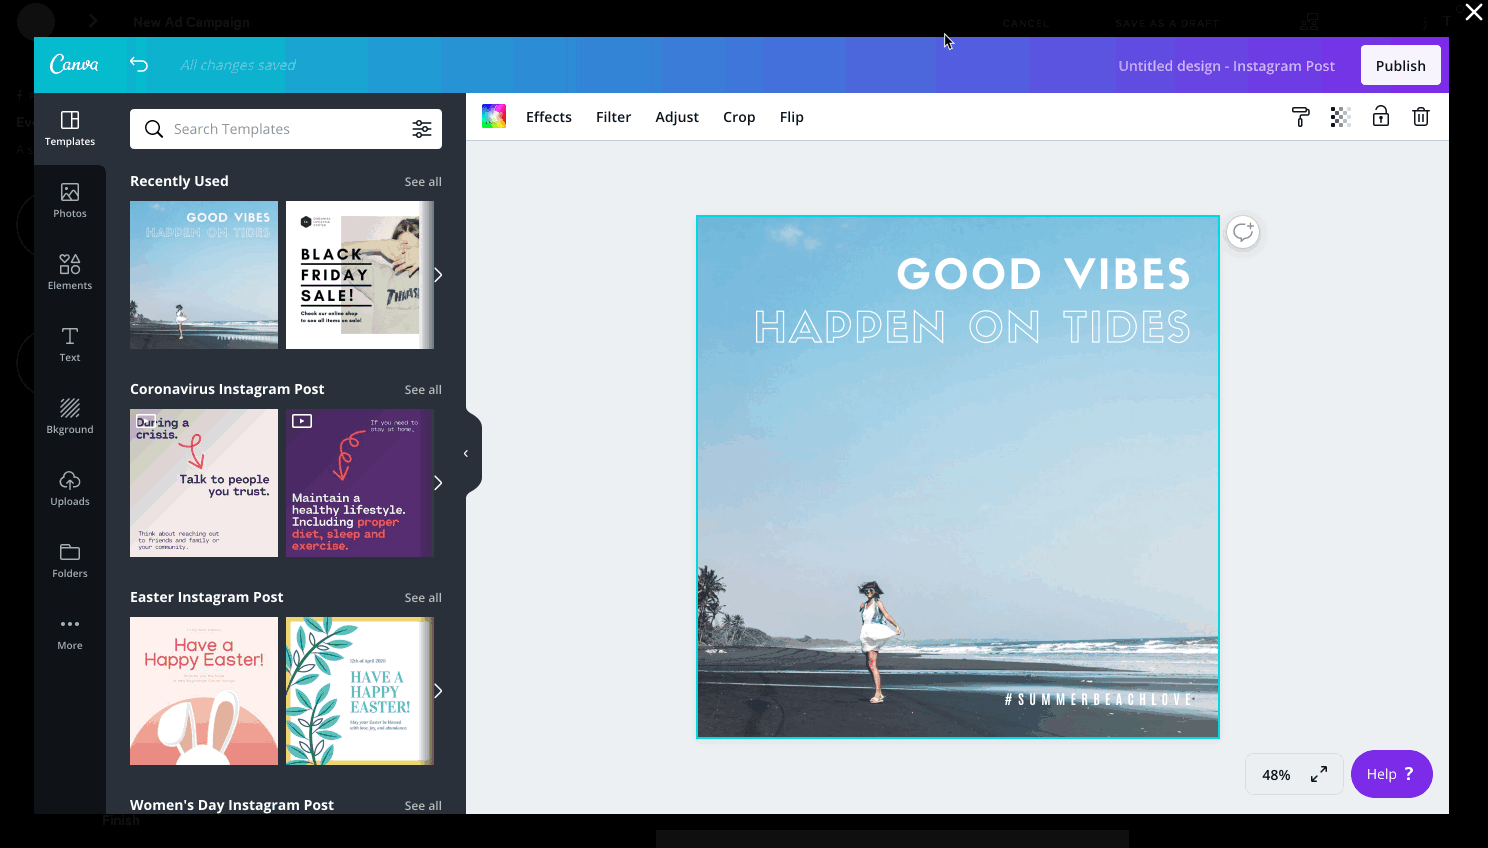Click CANCEL in the background window

click(1026, 23)
